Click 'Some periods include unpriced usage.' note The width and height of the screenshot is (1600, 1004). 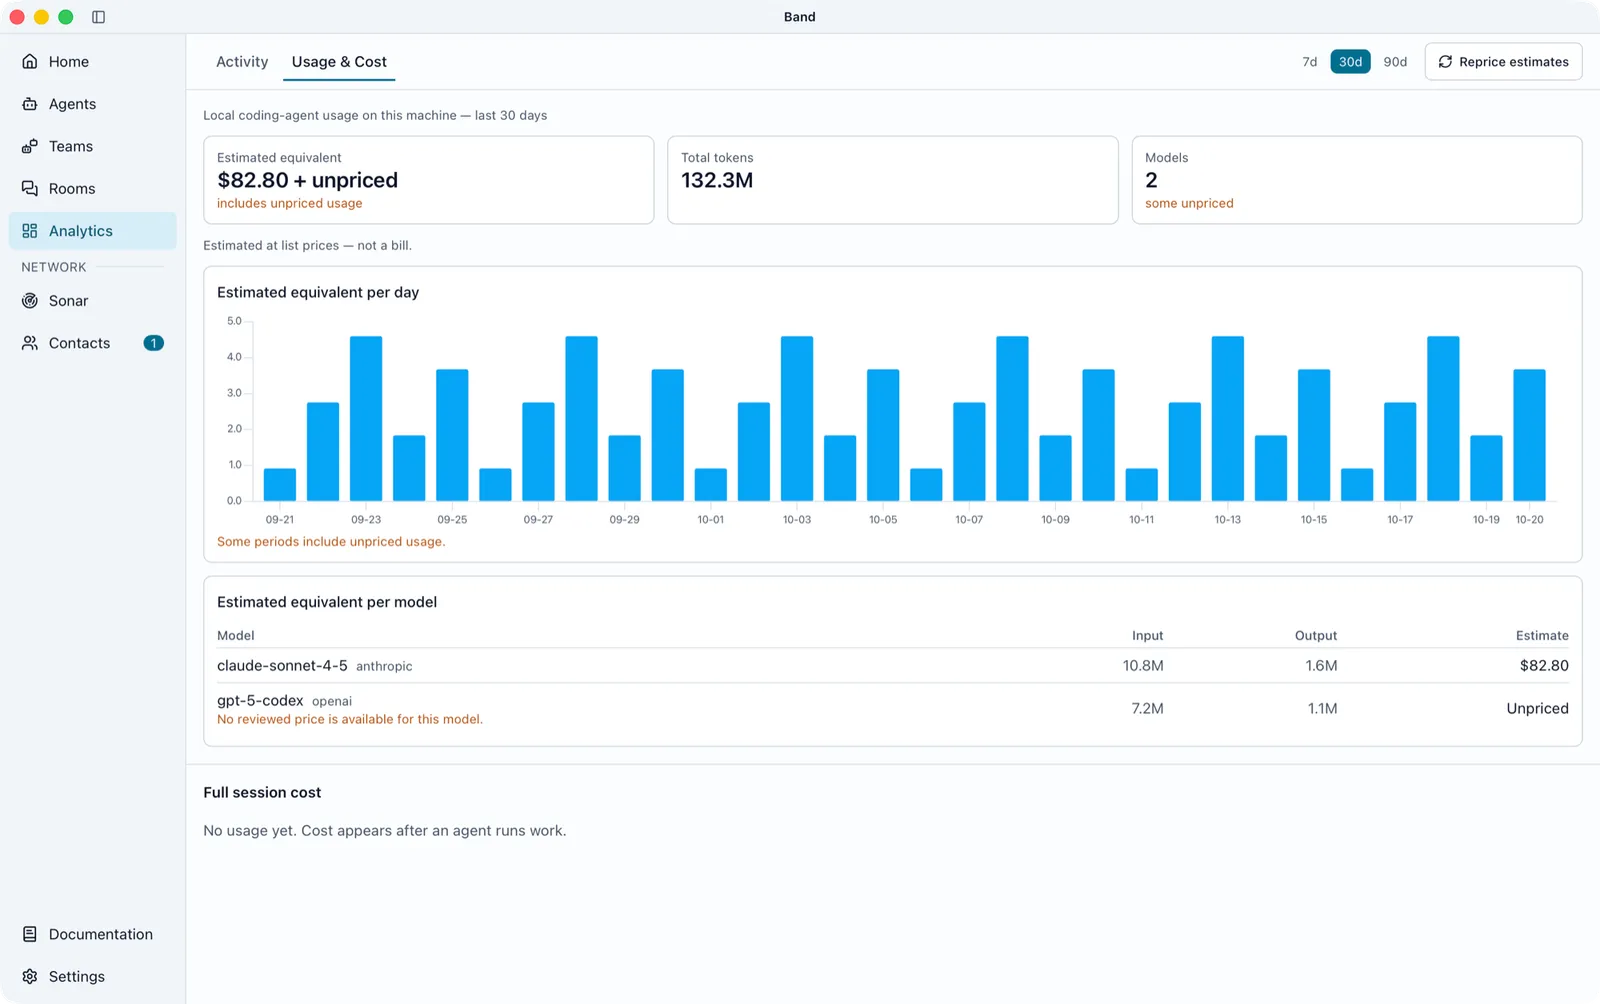tap(331, 541)
